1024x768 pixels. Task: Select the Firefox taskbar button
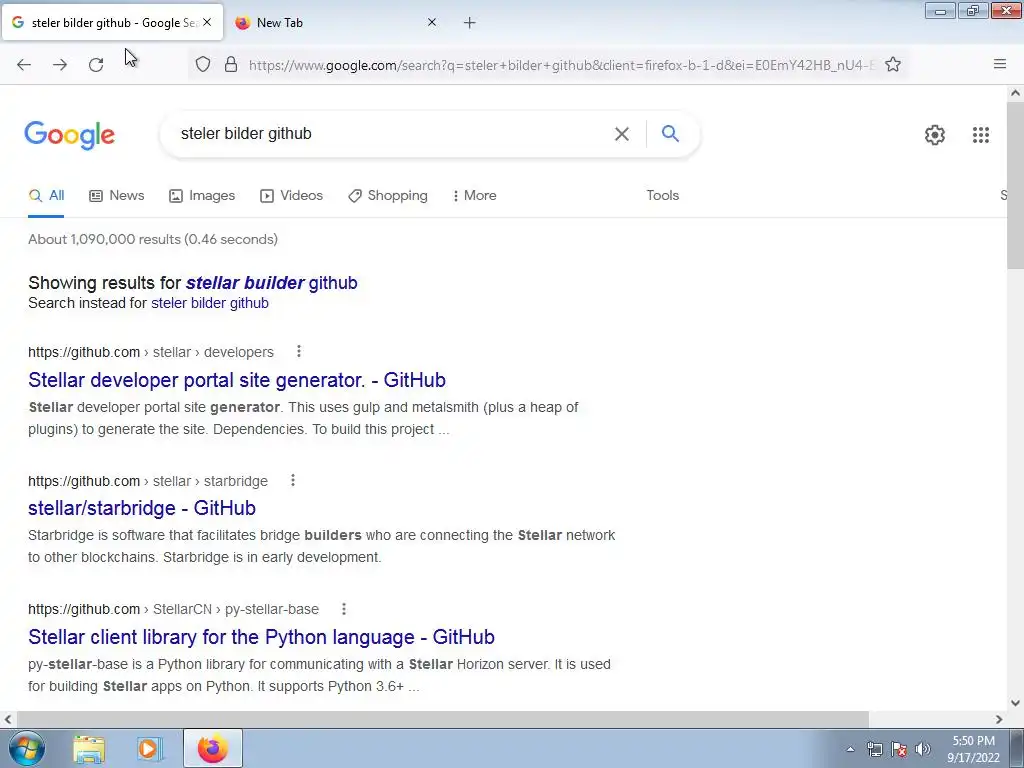pos(213,748)
